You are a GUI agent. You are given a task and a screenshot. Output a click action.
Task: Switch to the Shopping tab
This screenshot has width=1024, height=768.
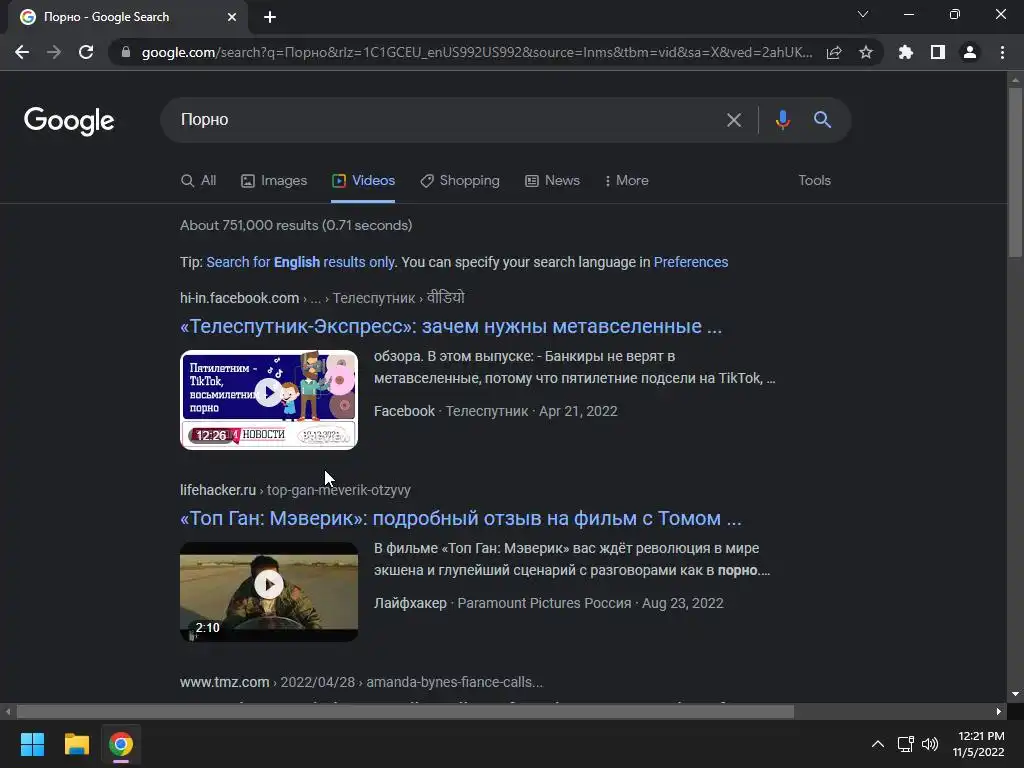pos(460,181)
